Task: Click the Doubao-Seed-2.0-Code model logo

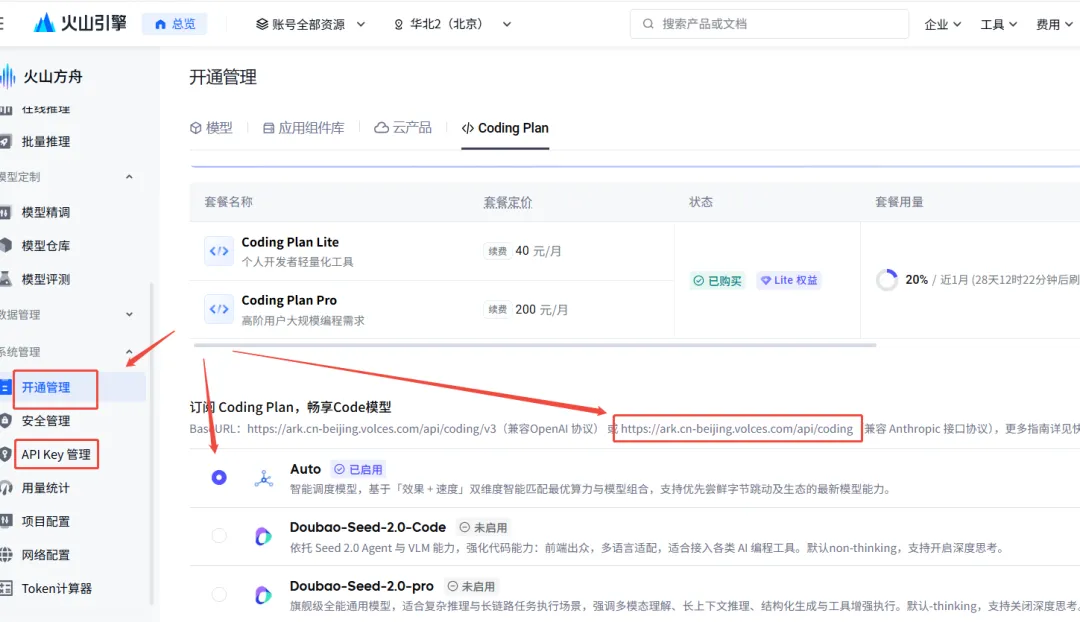Action: coord(263,536)
